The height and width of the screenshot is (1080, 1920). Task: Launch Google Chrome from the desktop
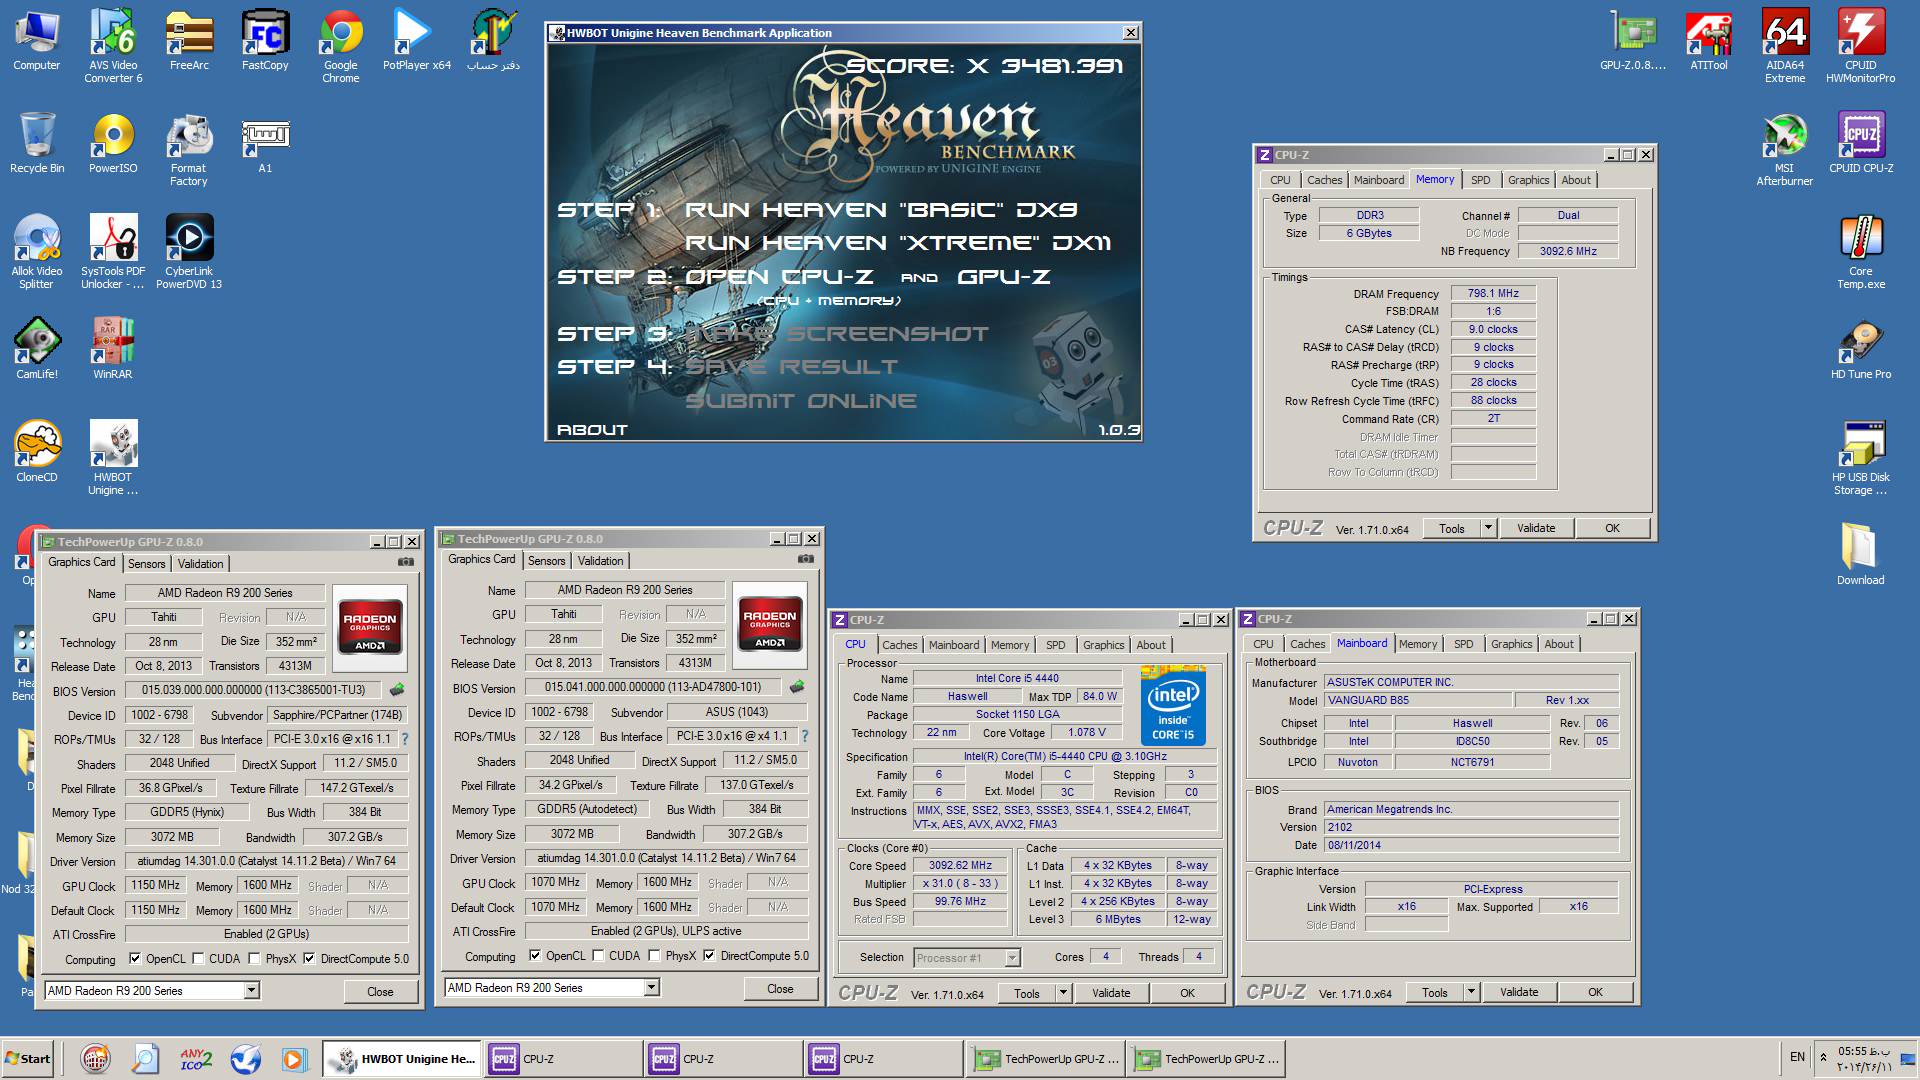341,45
